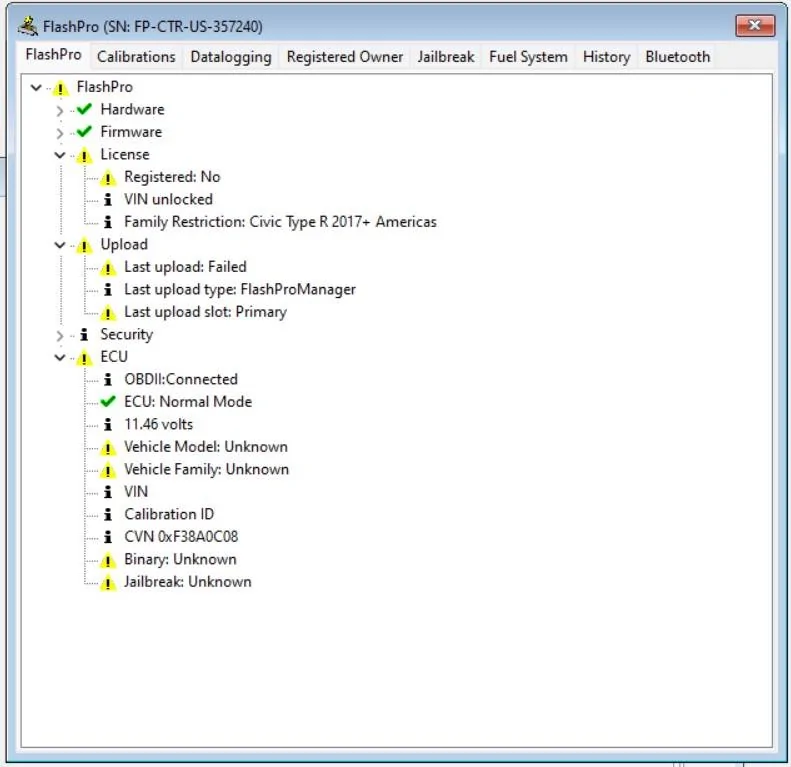Select the 'Vehicle Model: Unknown' row
This screenshot has width=791, height=767.
pos(206,447)
